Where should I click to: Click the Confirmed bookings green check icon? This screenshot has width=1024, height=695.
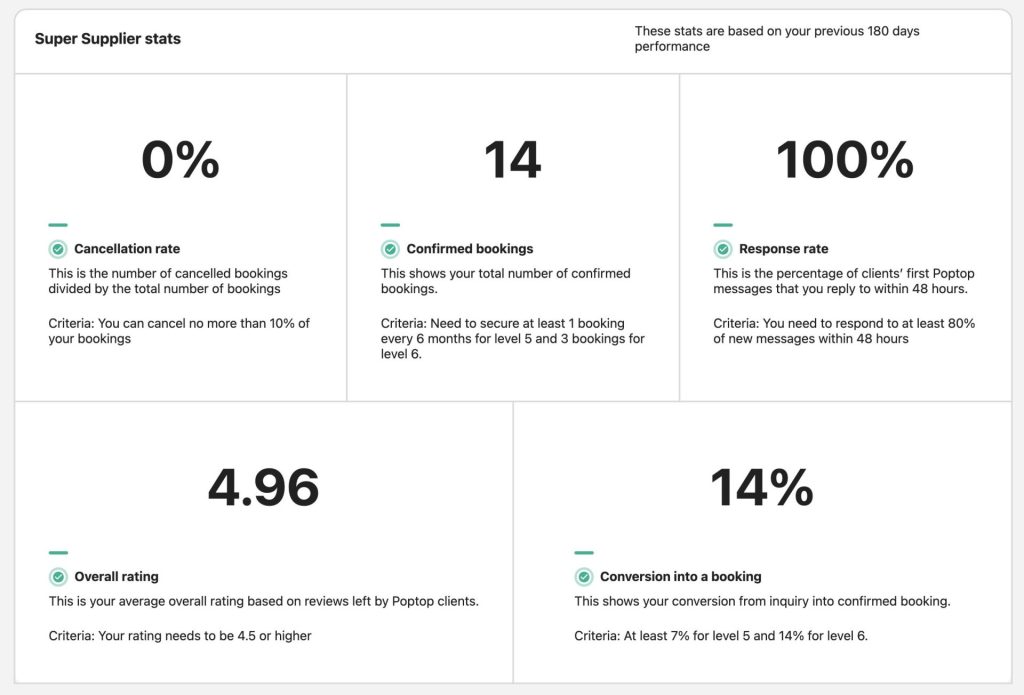click(x=390, y=249)
